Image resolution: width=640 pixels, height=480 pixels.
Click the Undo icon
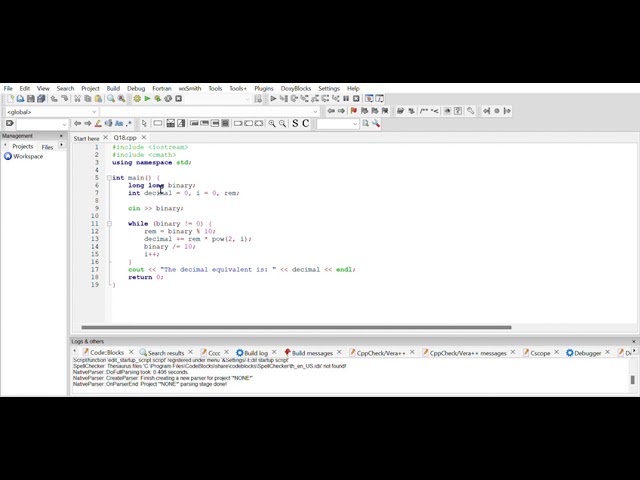tap(54, 99)
